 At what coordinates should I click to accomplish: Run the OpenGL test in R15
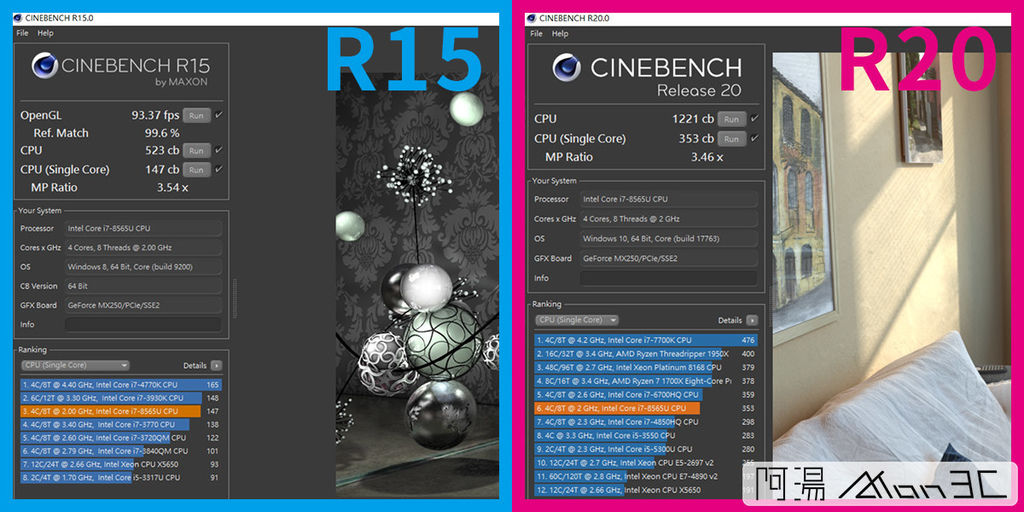click(x=197, y=116)
